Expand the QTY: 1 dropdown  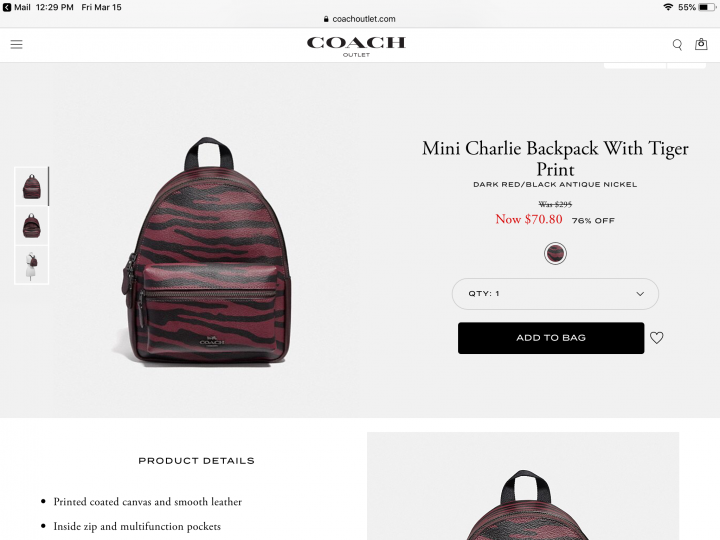tap(555, 294)
